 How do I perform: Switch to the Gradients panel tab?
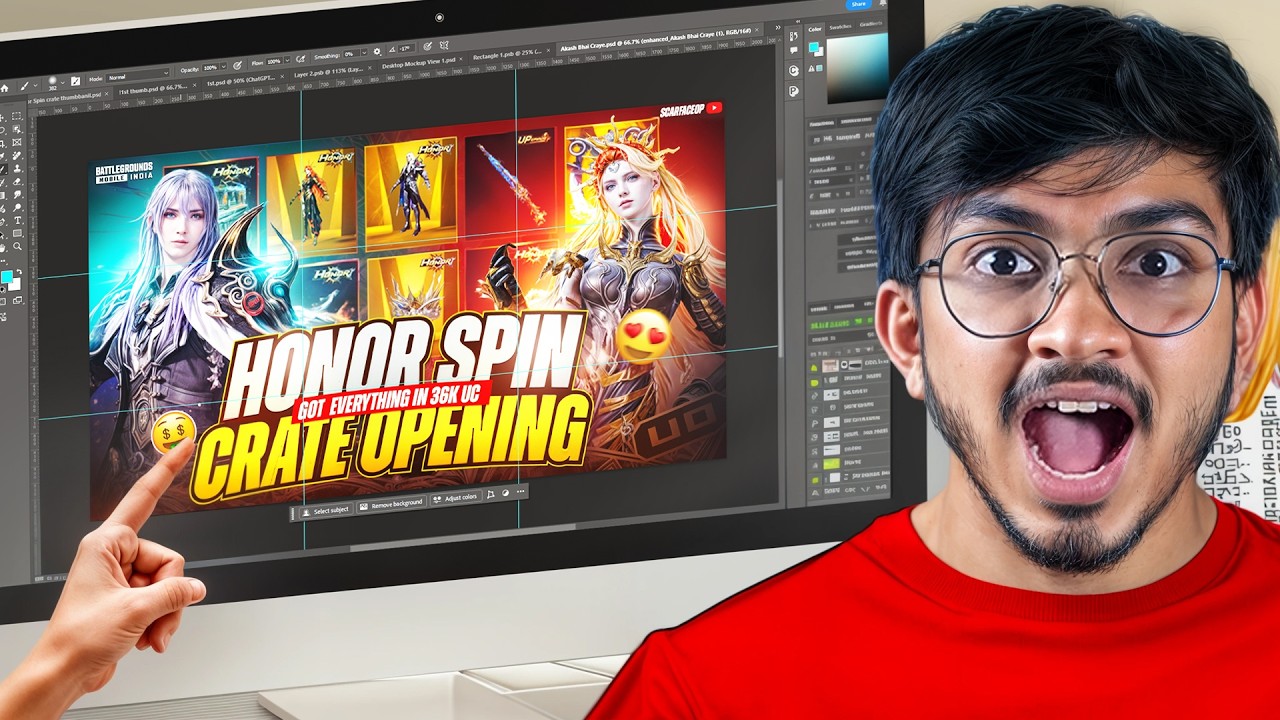click(x=871, y=24)
